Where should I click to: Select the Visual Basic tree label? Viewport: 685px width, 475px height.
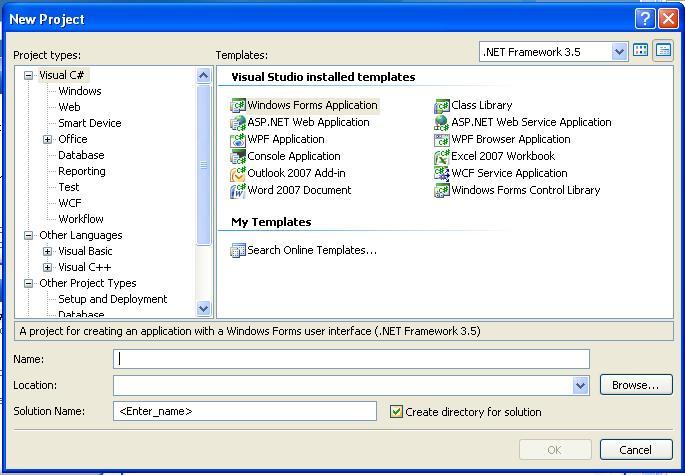[85, 251]
